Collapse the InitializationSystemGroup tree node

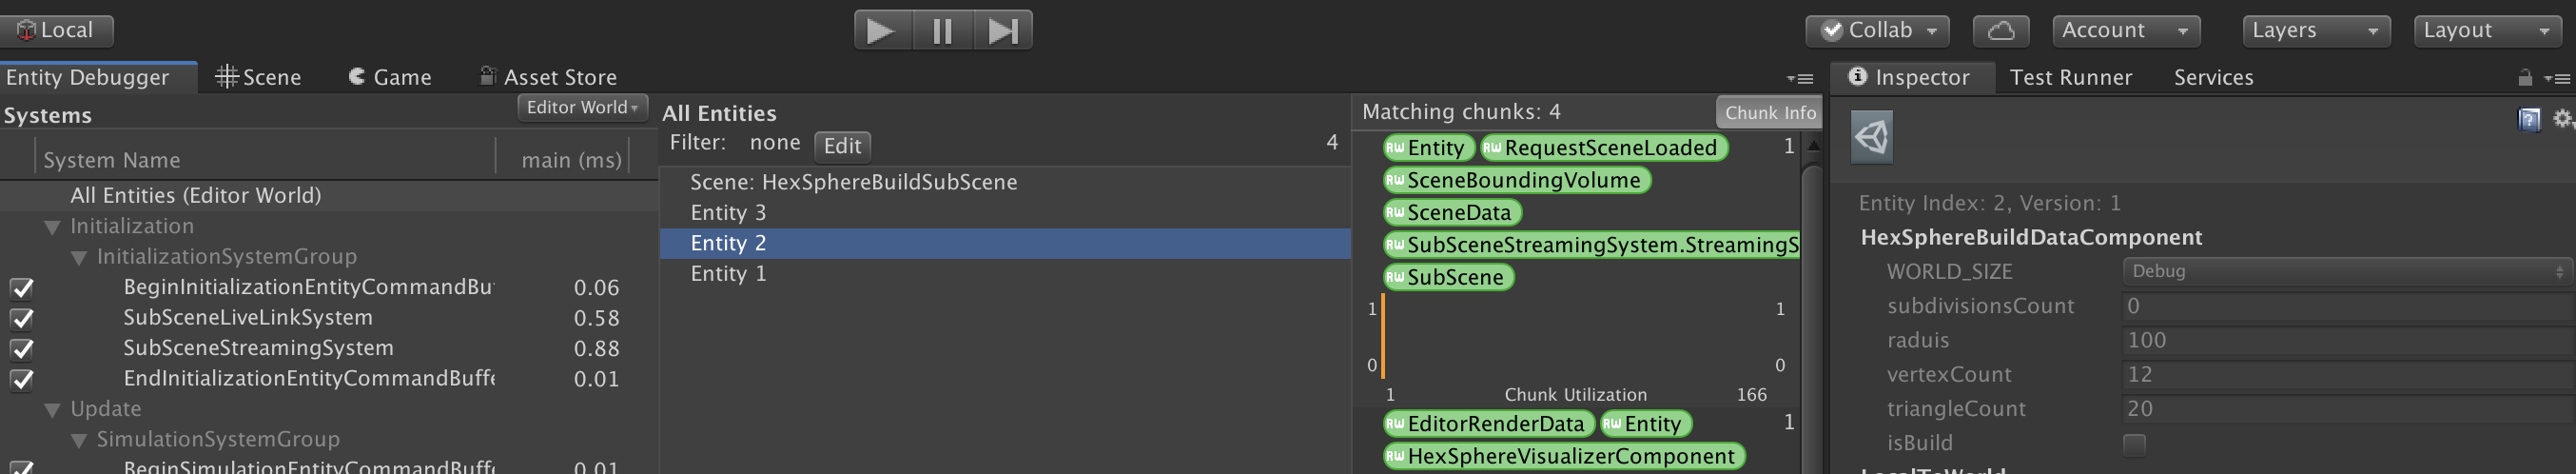[79, 258]
